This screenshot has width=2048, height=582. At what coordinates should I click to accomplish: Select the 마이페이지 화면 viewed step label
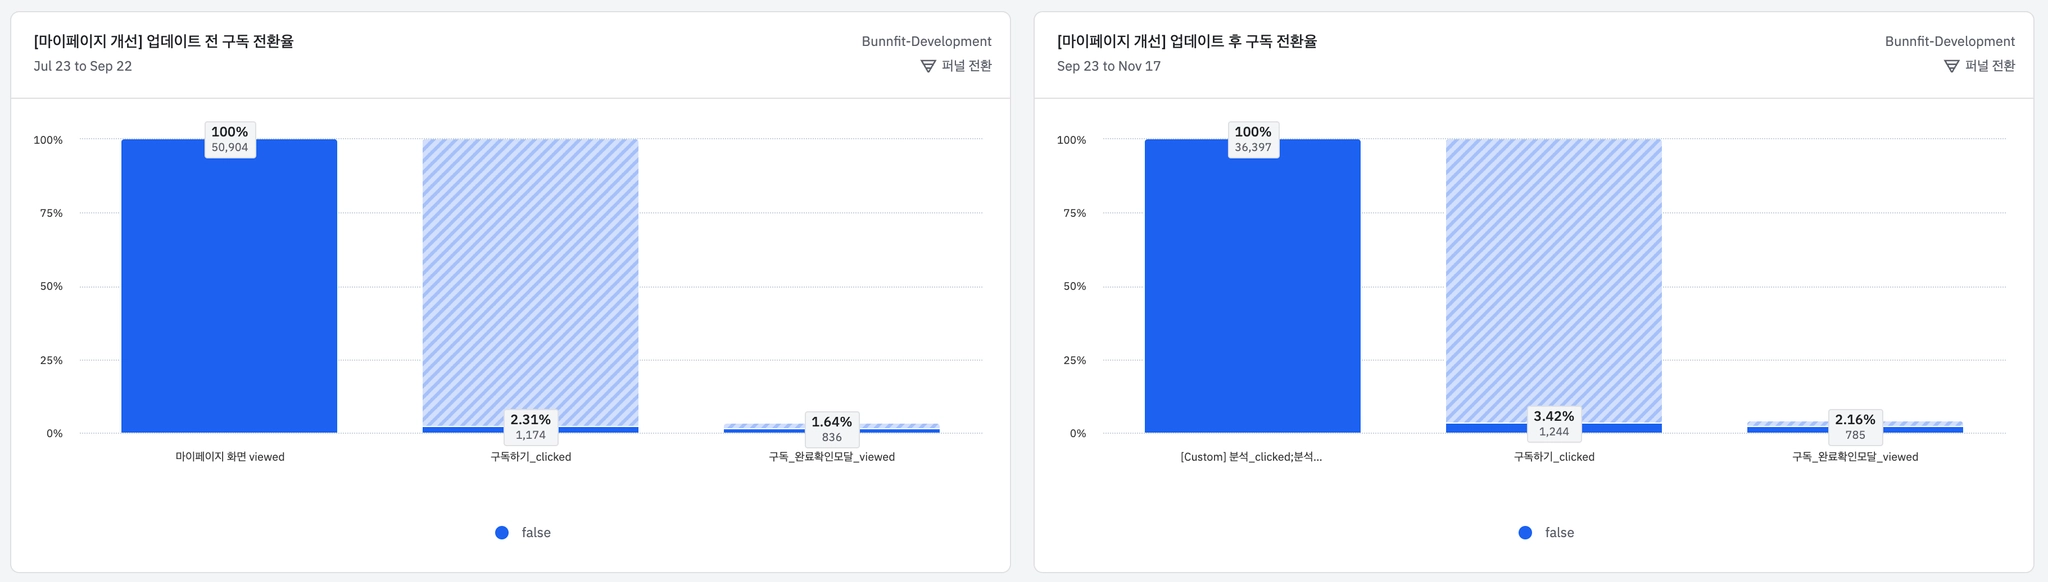pyautogui.click(x=230, y=457)
